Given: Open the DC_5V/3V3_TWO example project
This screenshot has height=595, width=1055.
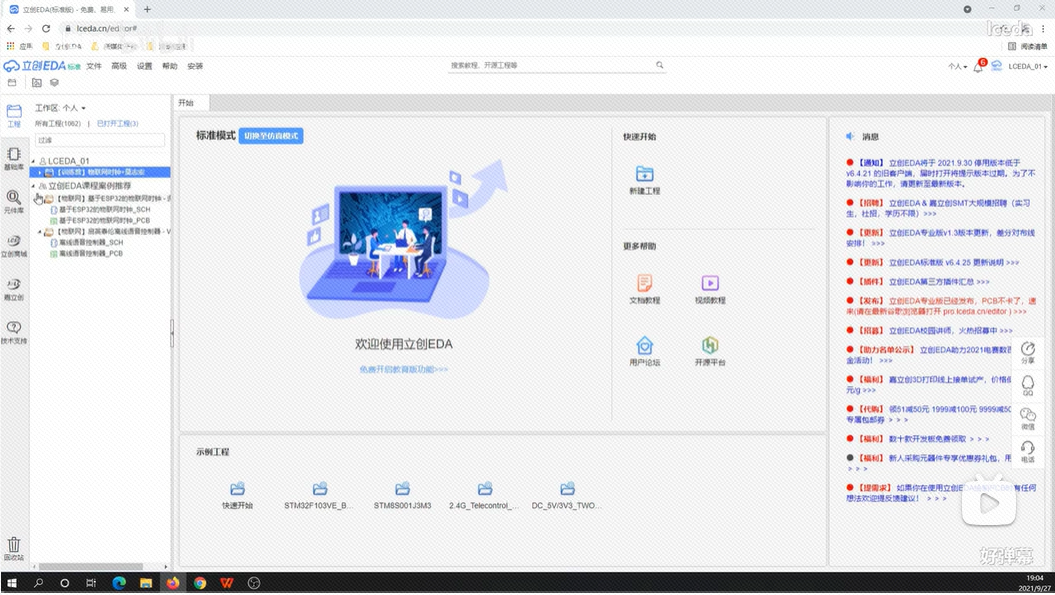Looking at the screenshot, I should (567, 495).
